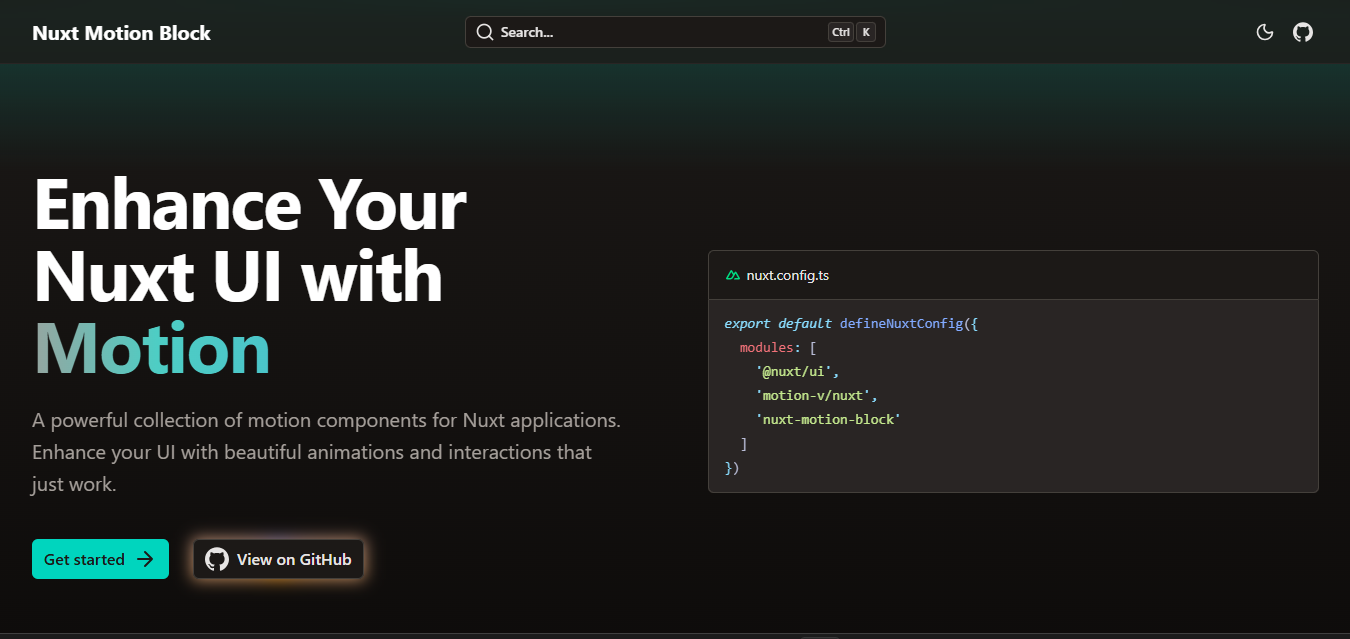
Task: Click the 'nuxt-motion-block' code line
Action: click(x=828, y=419)
